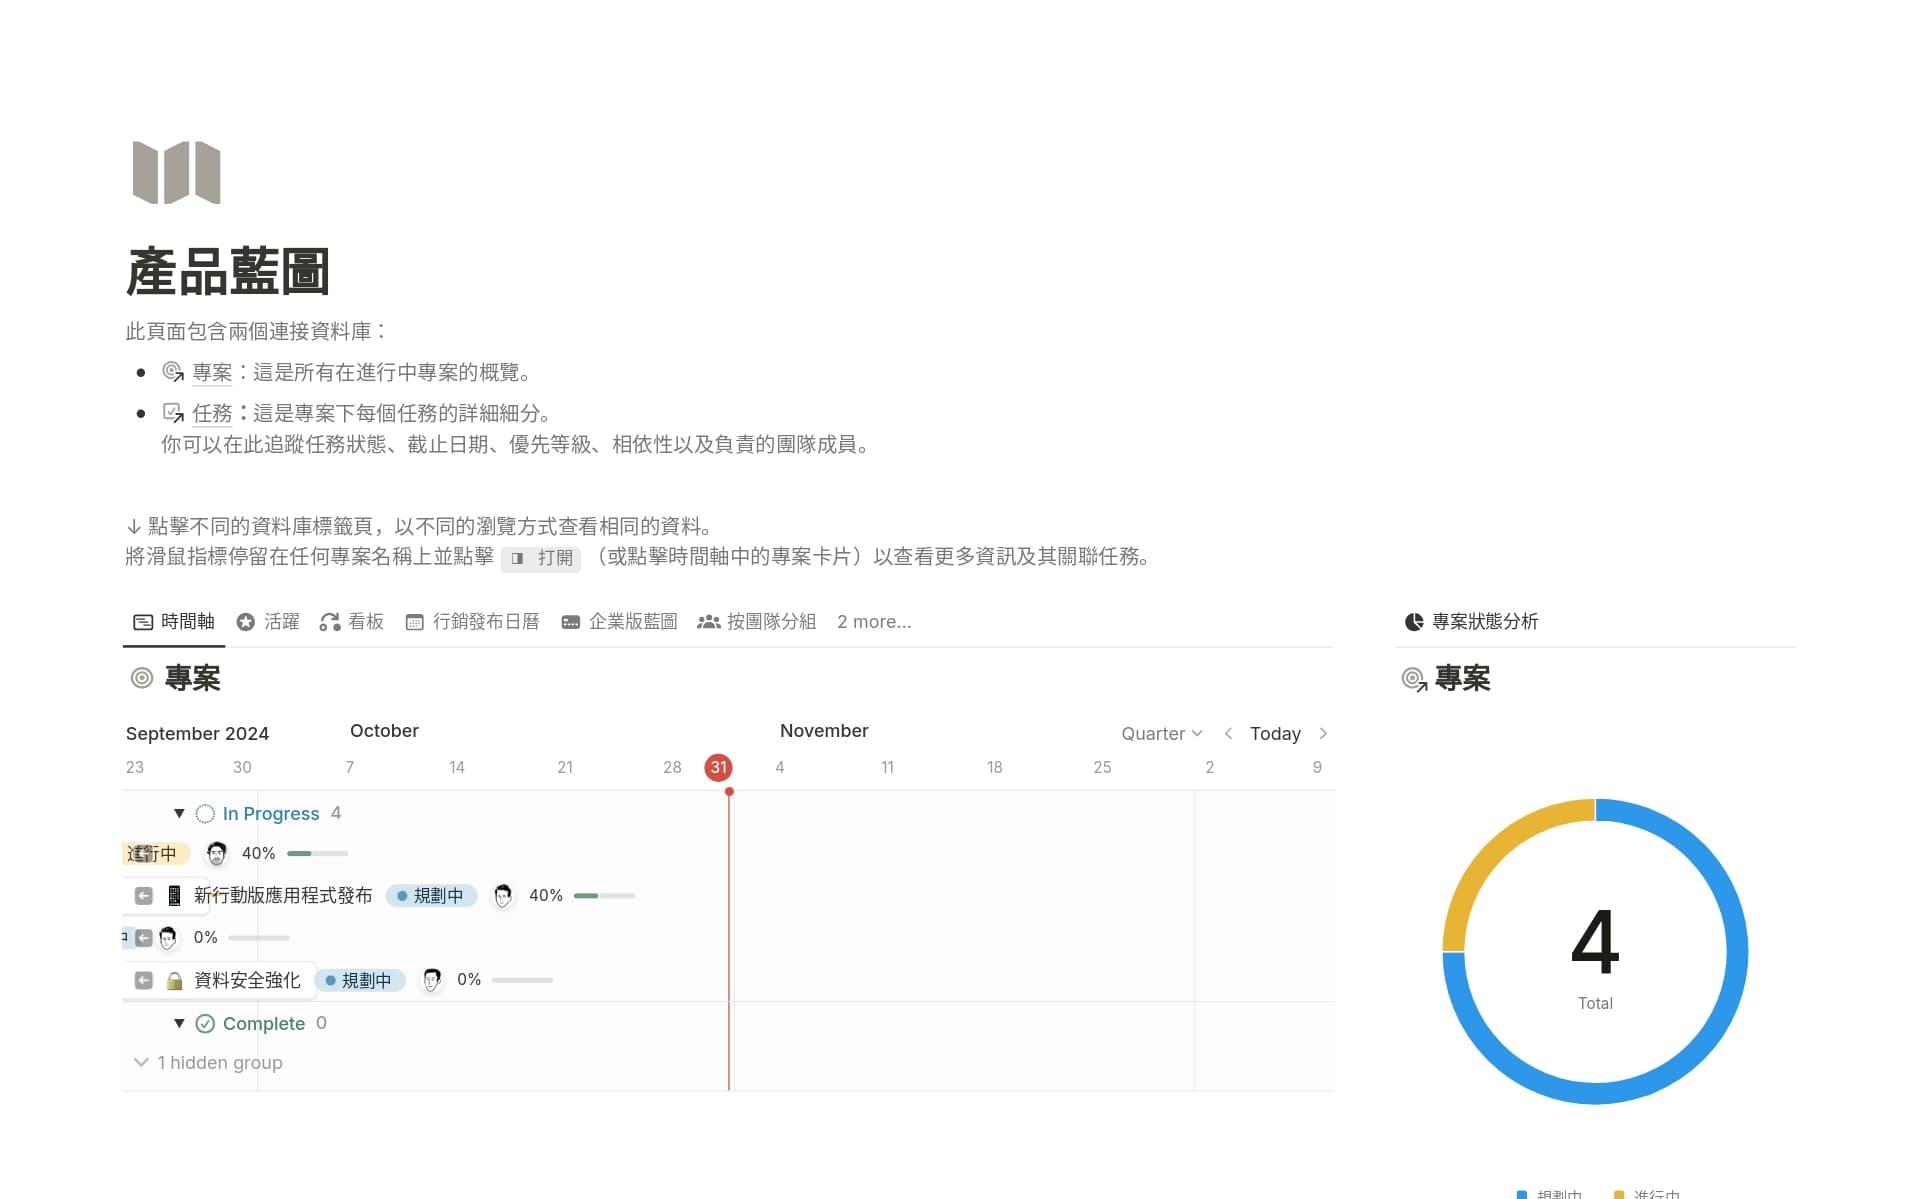Jump to Today on the timeline
Screen dimensions: 1920x1199
coord(1274,734)
